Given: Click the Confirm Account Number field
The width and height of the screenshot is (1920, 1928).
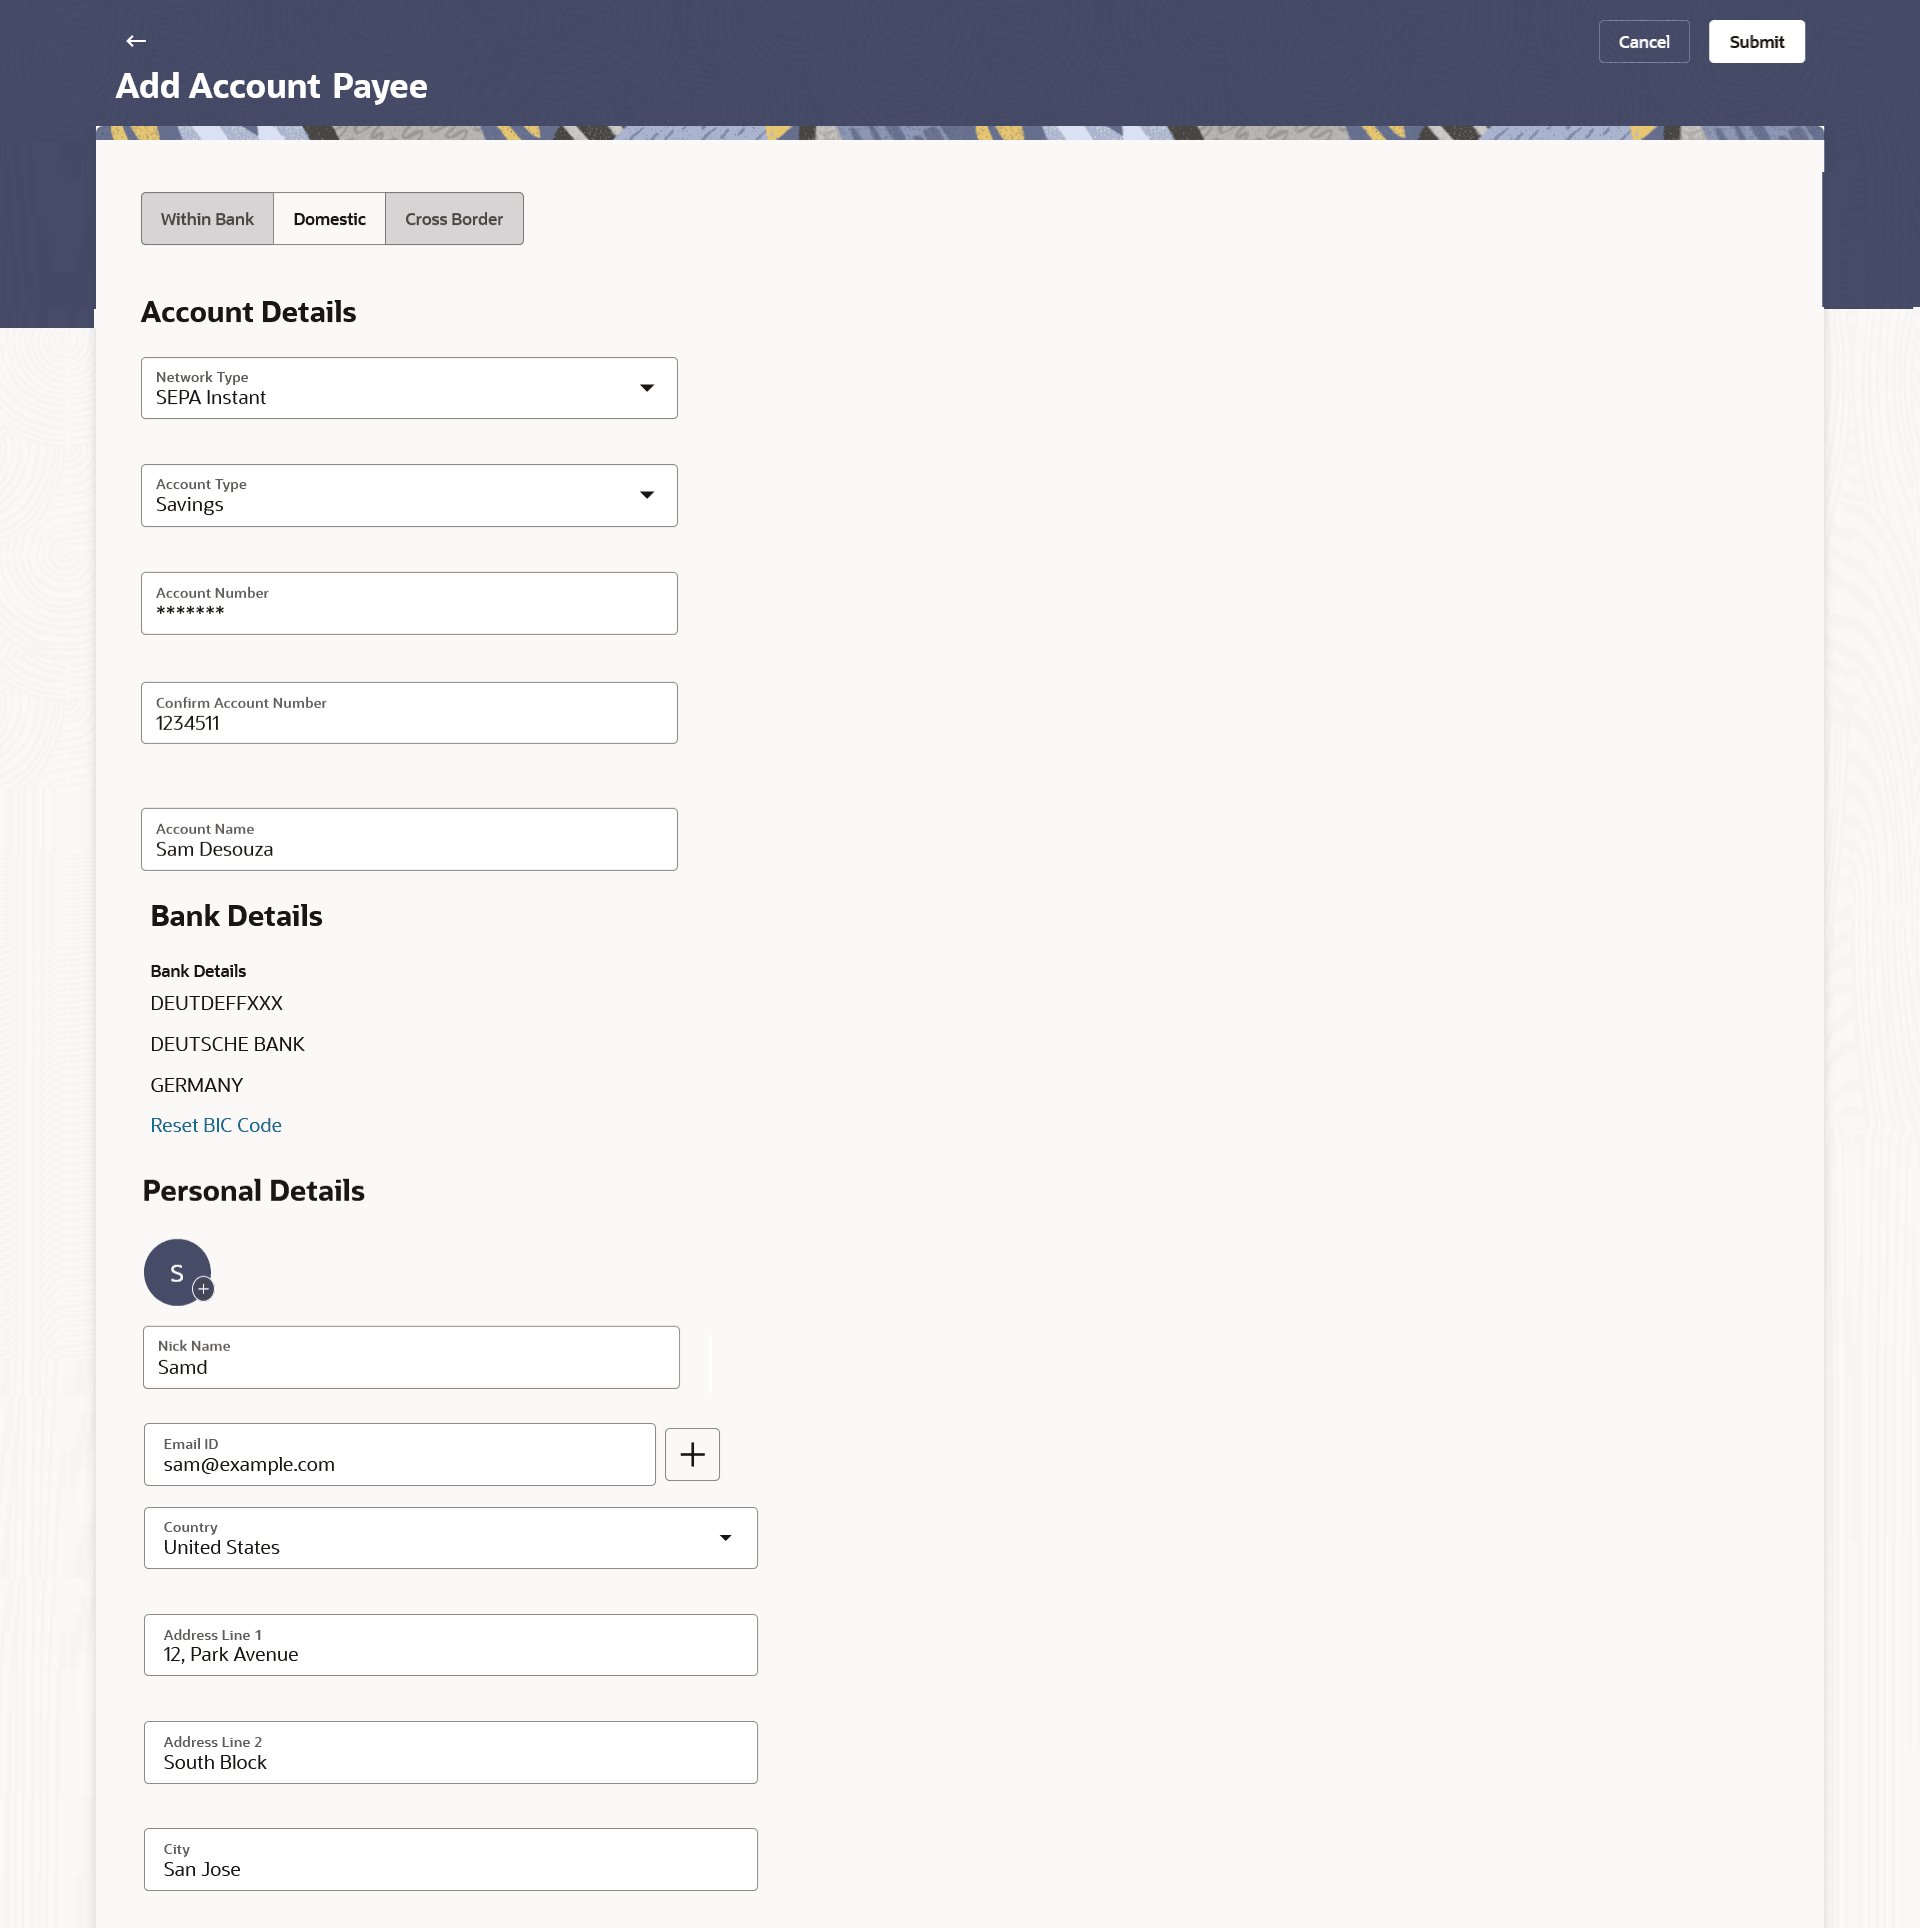Looking at the screenshot, I should 409,714.
